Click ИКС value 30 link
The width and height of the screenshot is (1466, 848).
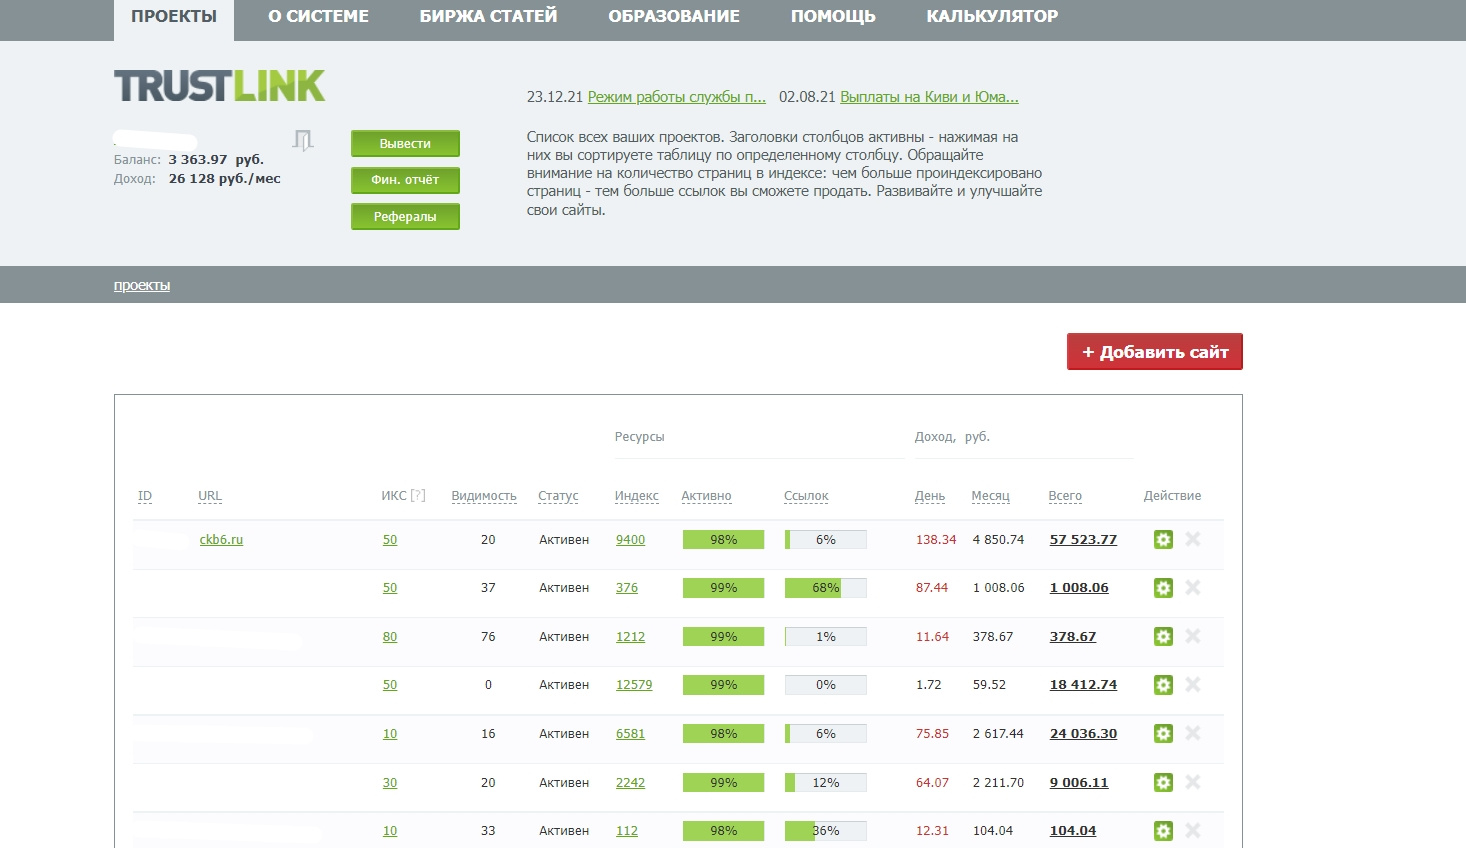[x=390, y=783]
